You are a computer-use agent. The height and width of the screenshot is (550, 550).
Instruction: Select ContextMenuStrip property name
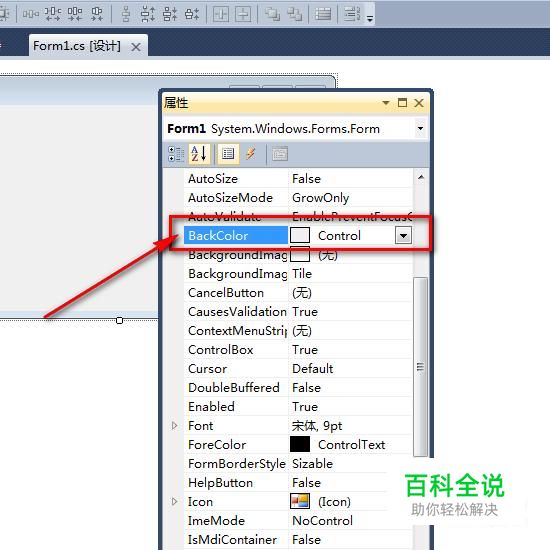(237, 331)
